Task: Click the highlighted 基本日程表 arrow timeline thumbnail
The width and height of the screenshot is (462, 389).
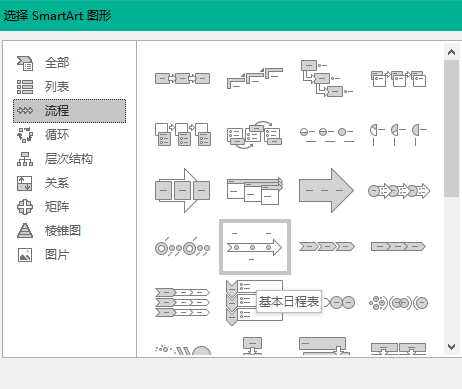Action: (255, 247)
